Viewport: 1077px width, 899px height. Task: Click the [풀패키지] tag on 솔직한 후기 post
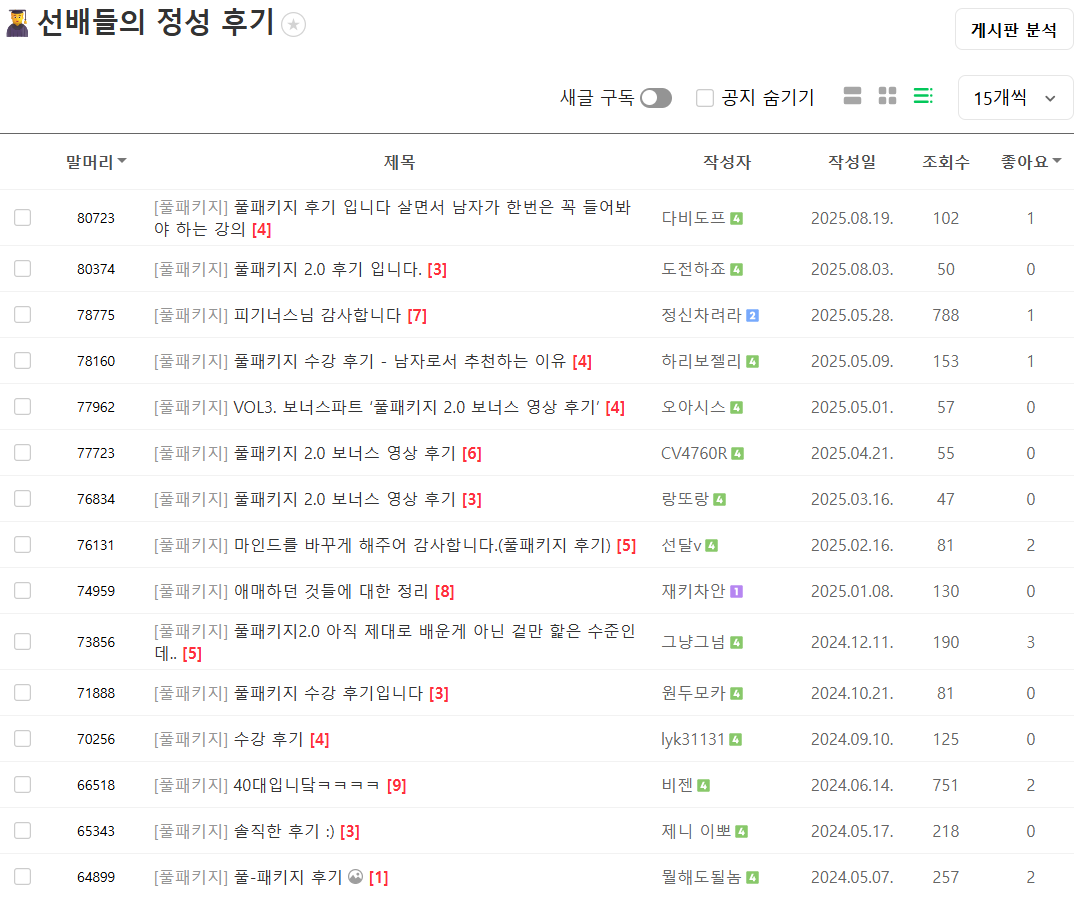pos(191,831)
